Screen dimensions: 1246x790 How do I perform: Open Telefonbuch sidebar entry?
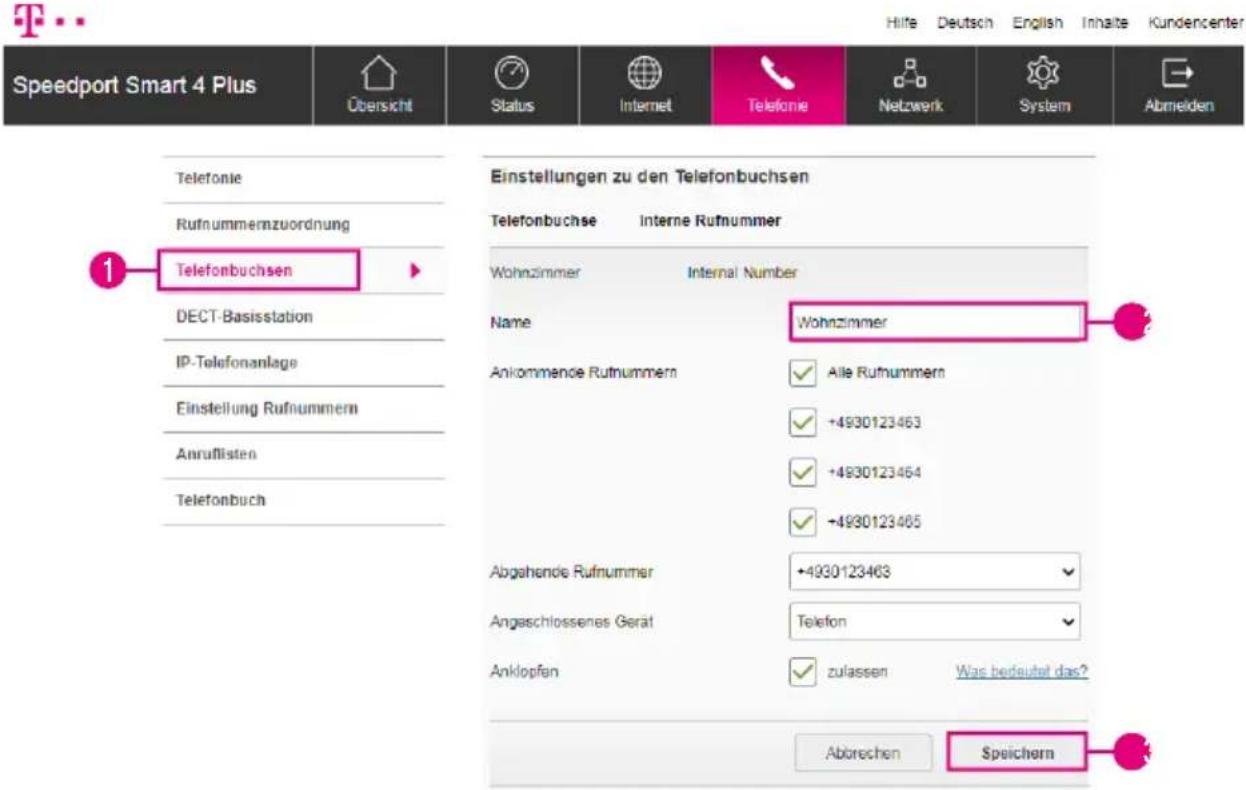coord(303,501)
